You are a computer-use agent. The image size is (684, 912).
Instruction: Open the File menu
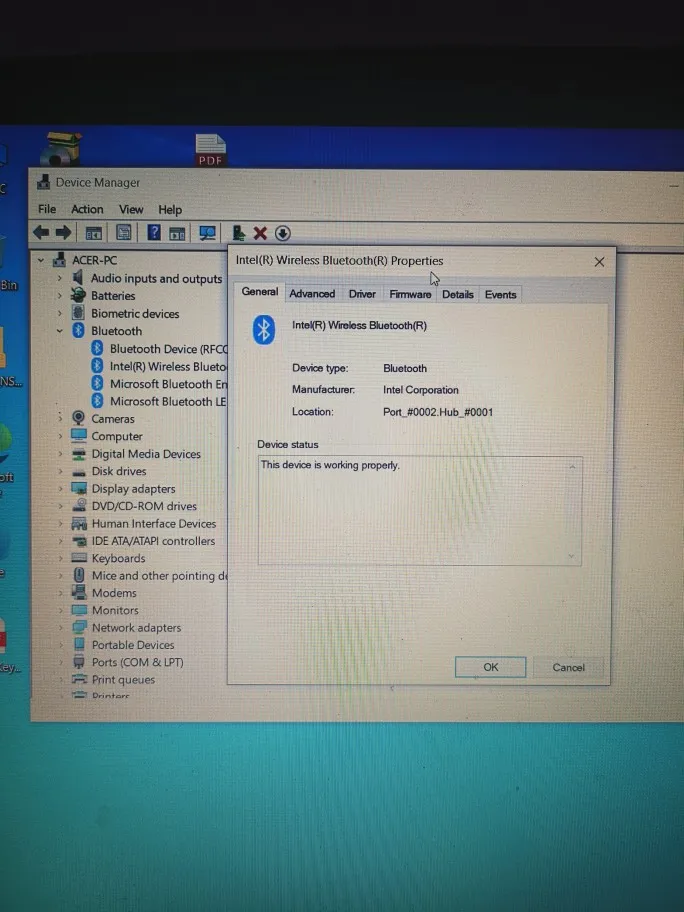[x=47, y=209]
